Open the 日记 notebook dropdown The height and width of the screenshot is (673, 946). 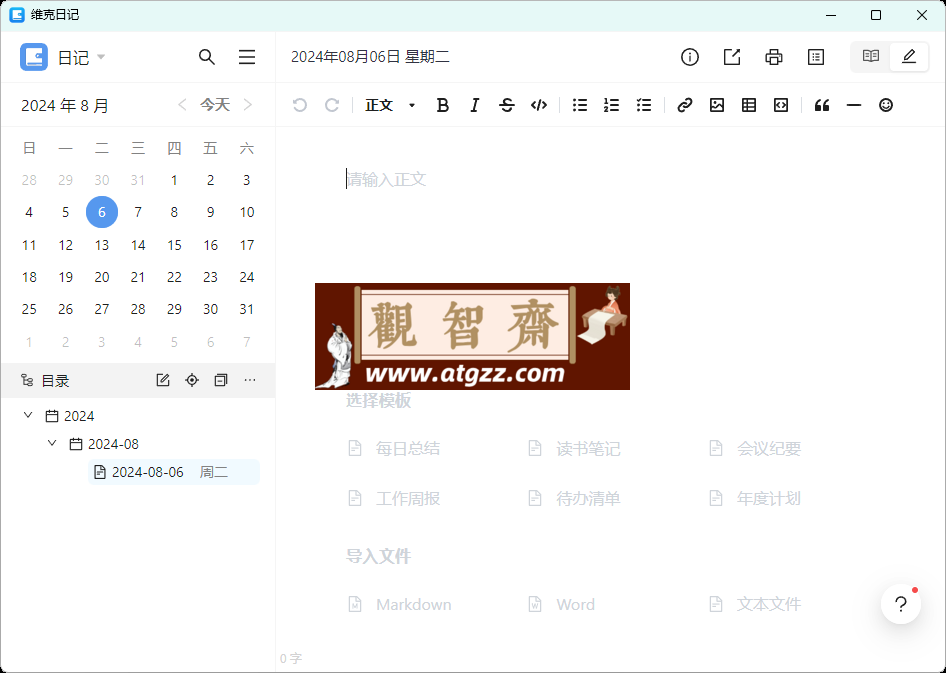coord(63,57)
